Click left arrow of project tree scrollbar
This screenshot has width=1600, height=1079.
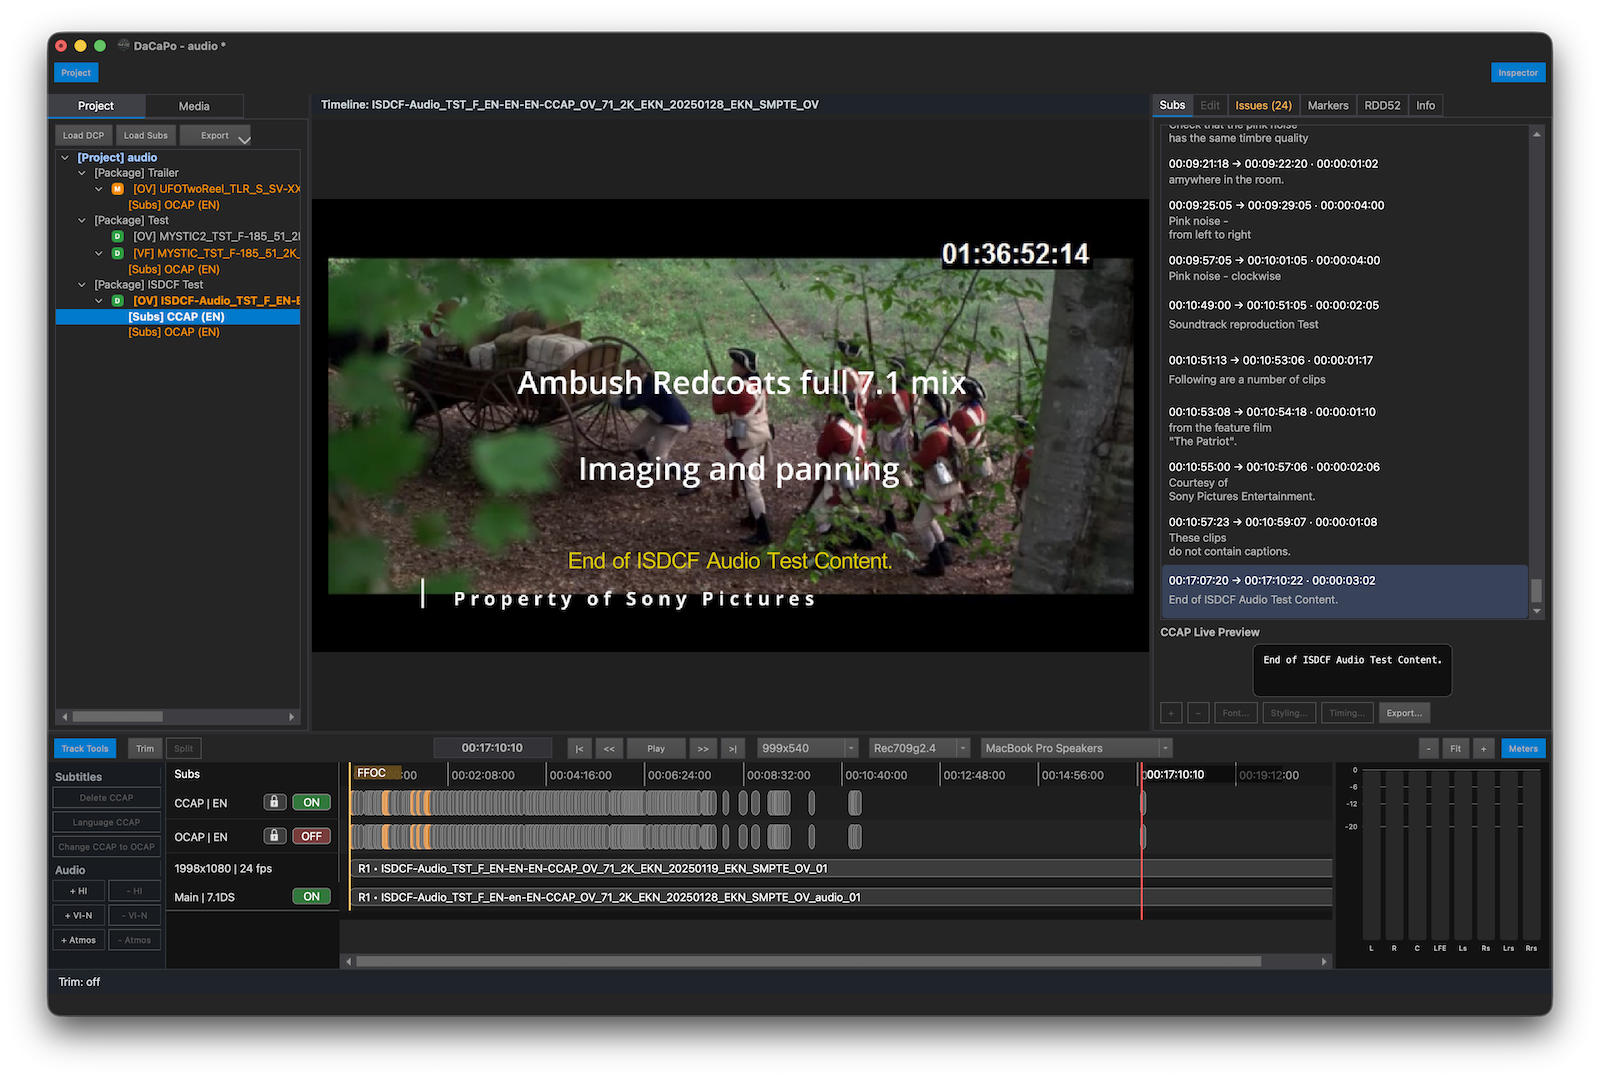(x=65, y=717)
